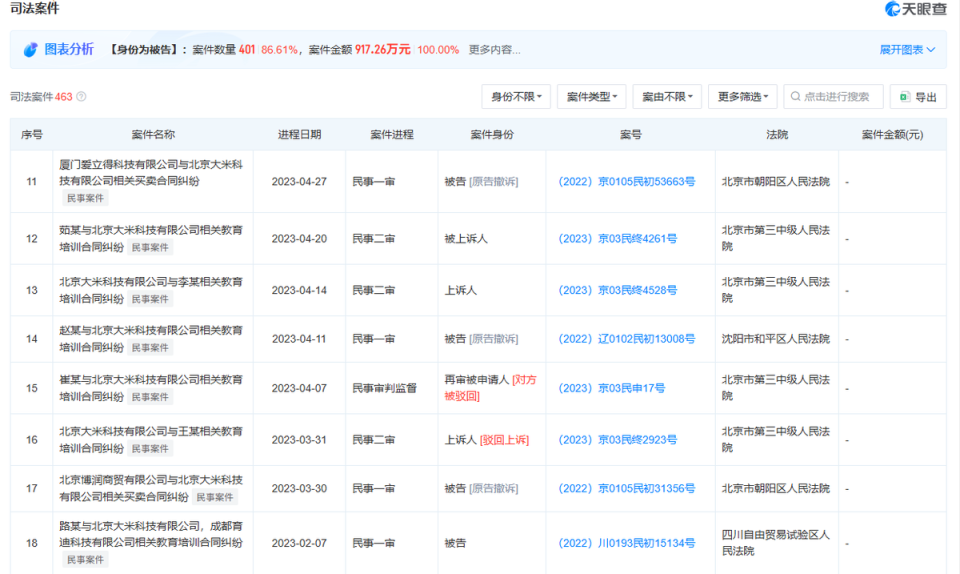Open case number 京03民终4528号
The image size is (960, 574).
[x=618, y=290]
